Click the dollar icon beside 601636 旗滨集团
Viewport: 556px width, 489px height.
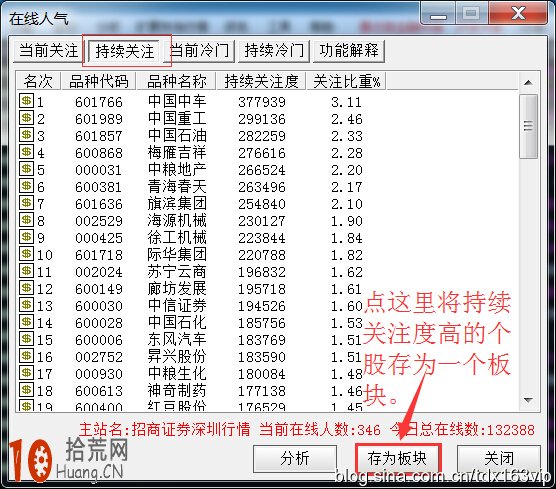26,203
